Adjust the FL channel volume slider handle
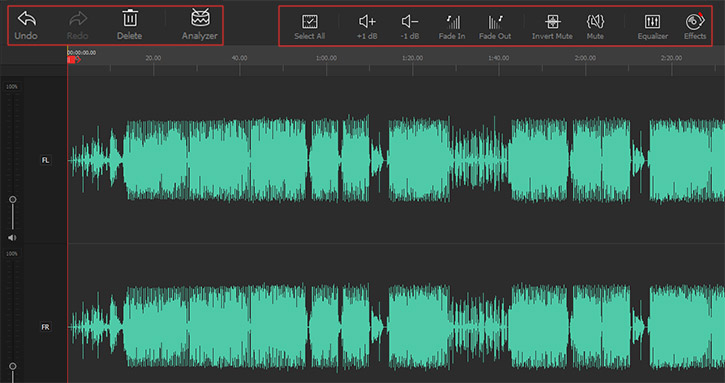This screenshot has height=383, width=725. [x=12, y=199]
